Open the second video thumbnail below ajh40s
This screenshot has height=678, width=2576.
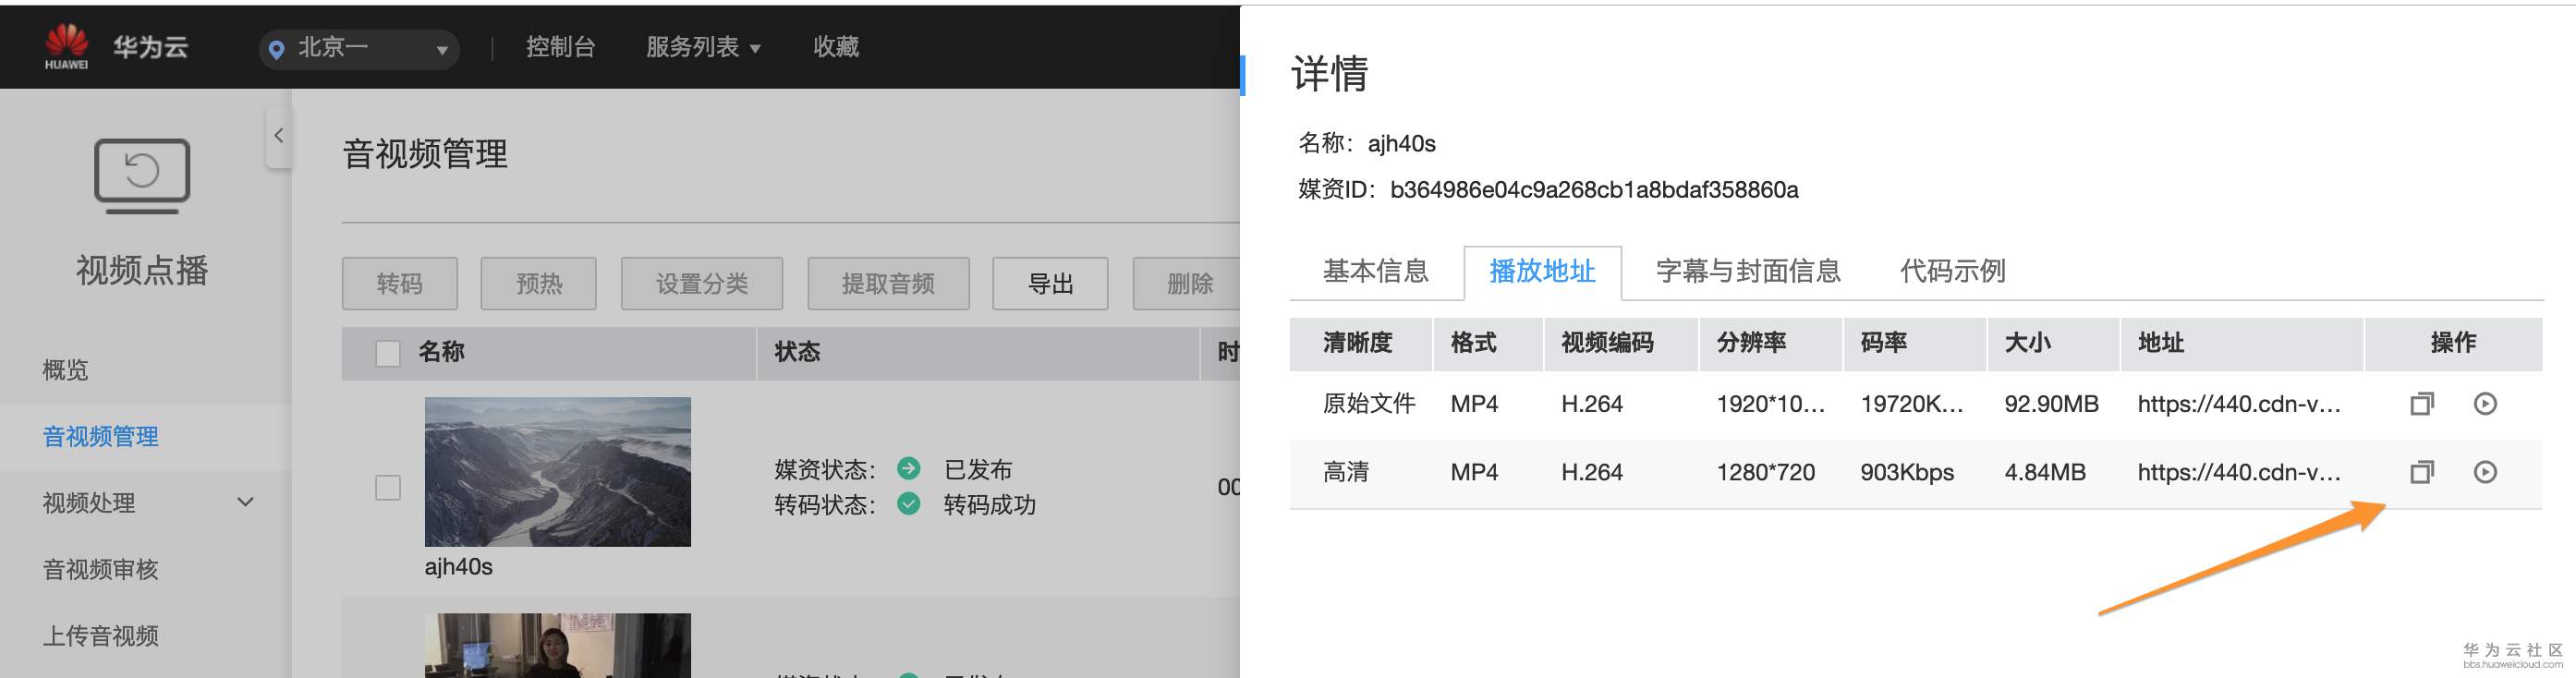click(558, 645)
